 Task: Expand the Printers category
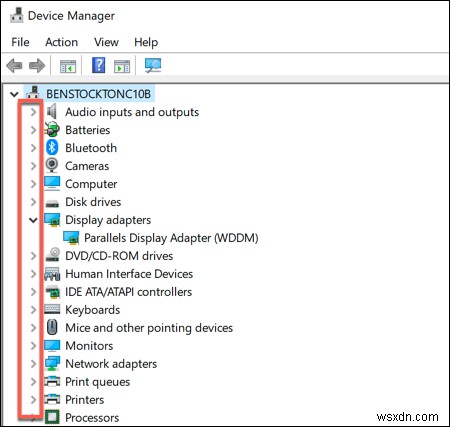pos(33,400)
